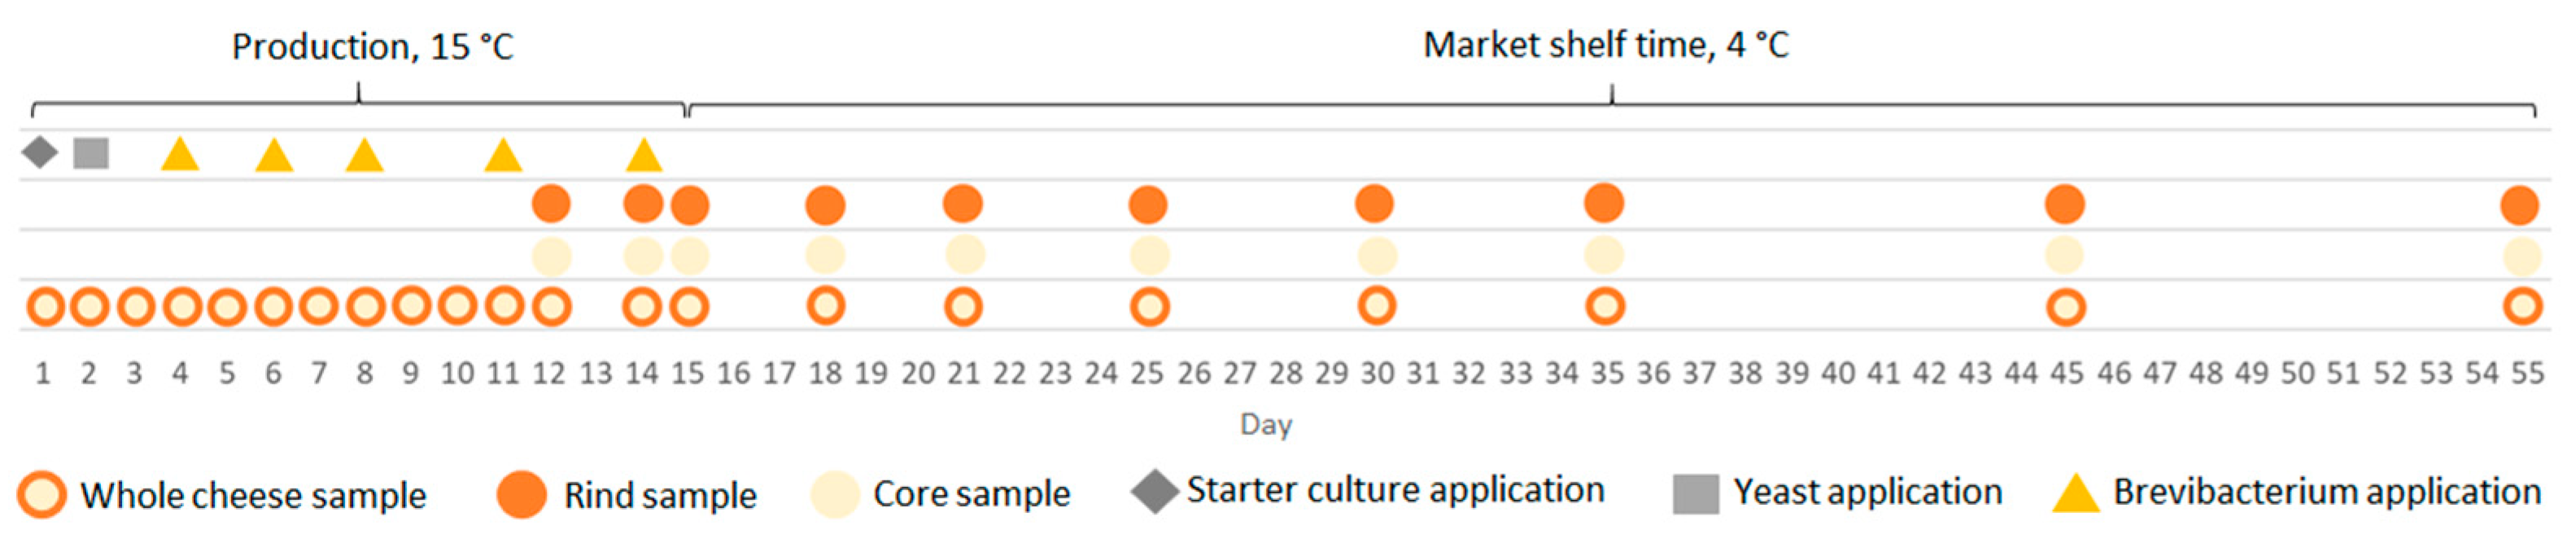This screenshot has height=539, width=2576.
Task: Click the "Production, 15 °C" heading
Action: click(372, 47)
